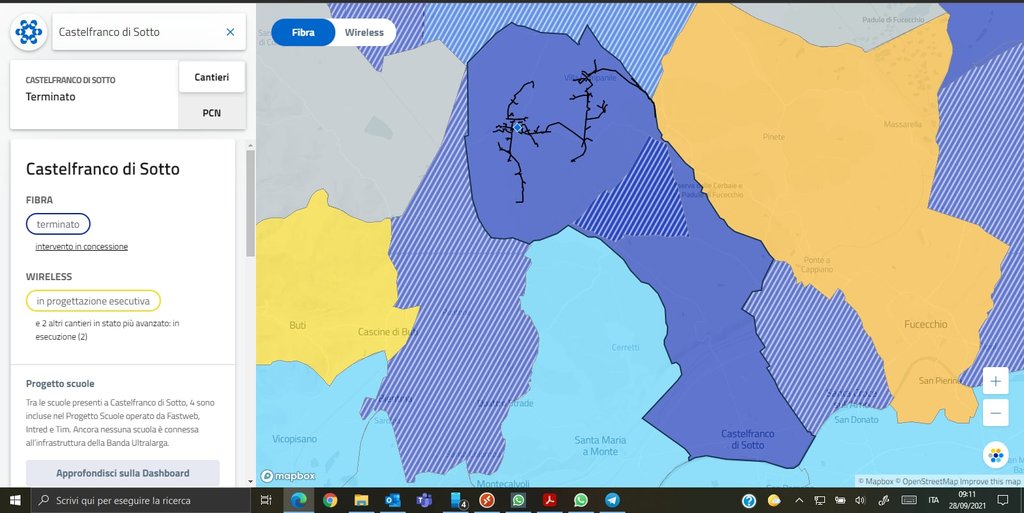Clear the Castelfranco di Sotto search
The width and height of the screenshot is (1024, 513).
pyautogui.click(x=230, y=32)
